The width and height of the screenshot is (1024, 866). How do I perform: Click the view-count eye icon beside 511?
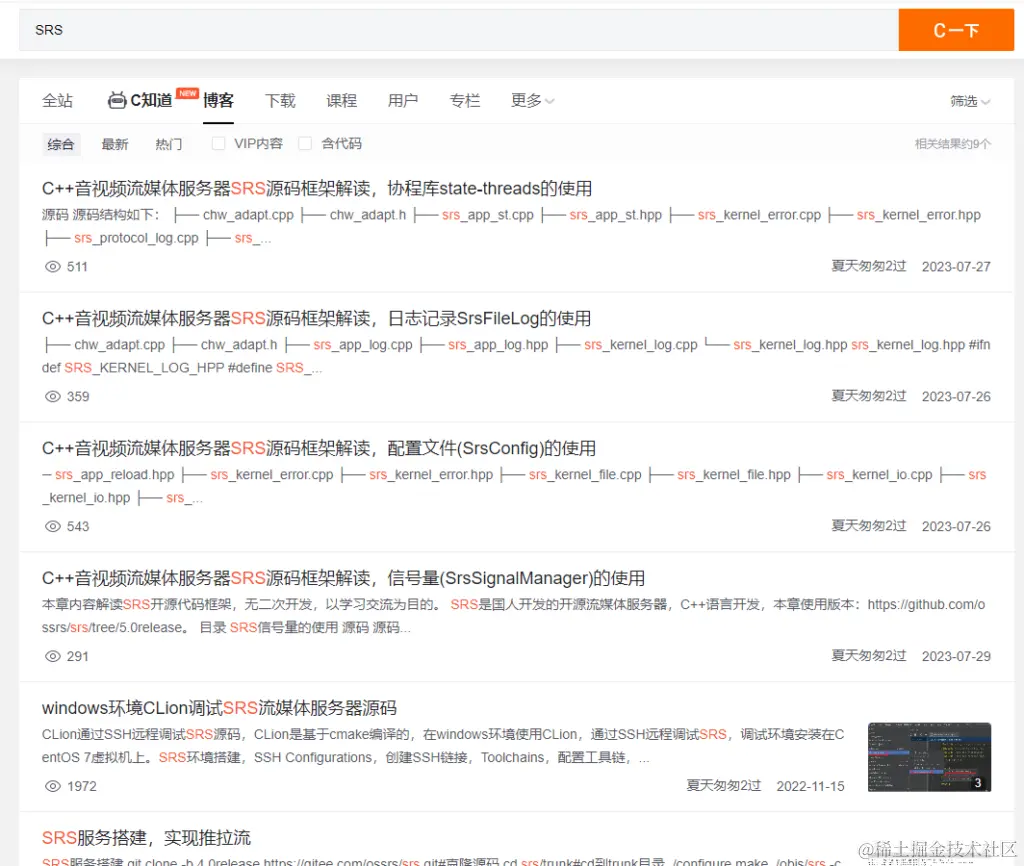click(53, 267)
